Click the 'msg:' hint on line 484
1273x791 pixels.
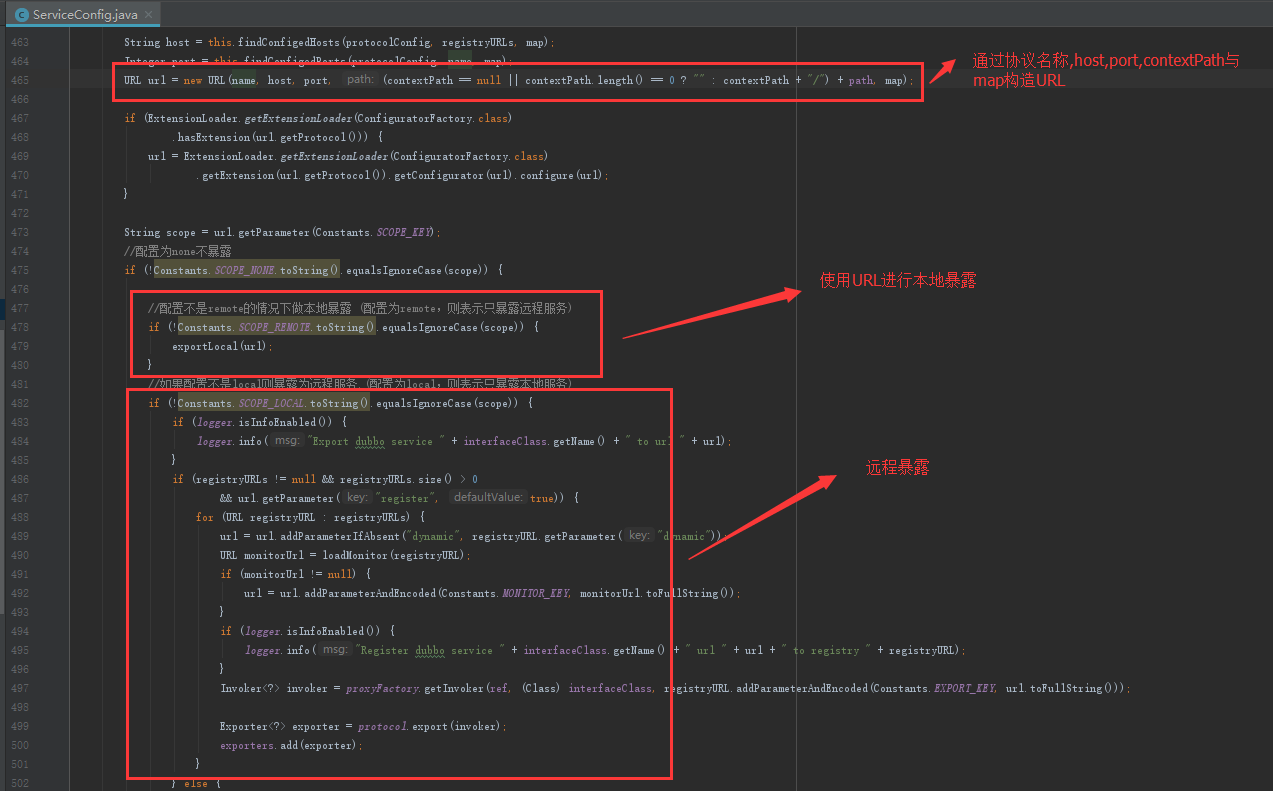(x=286, y=441)
